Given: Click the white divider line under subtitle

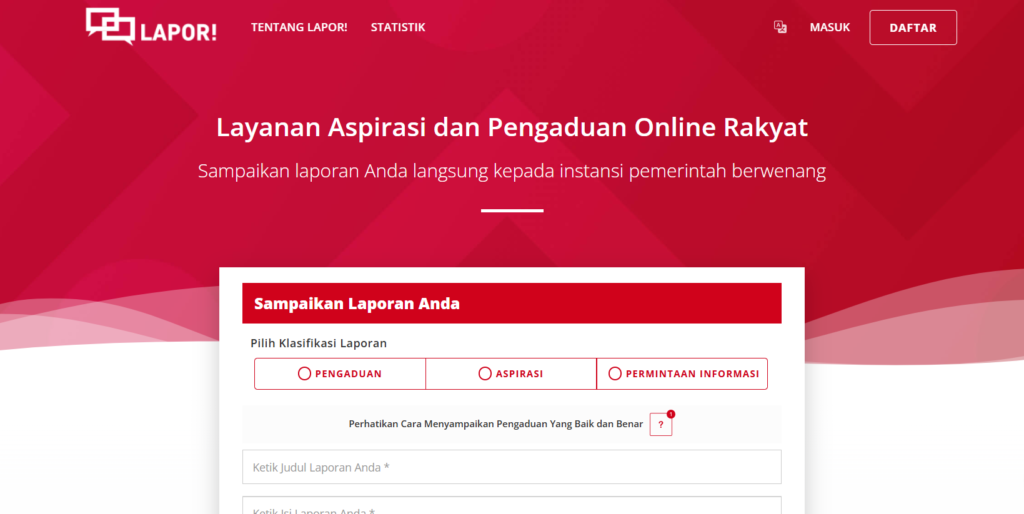Looking at the screenshot, I should click(511, 211).
